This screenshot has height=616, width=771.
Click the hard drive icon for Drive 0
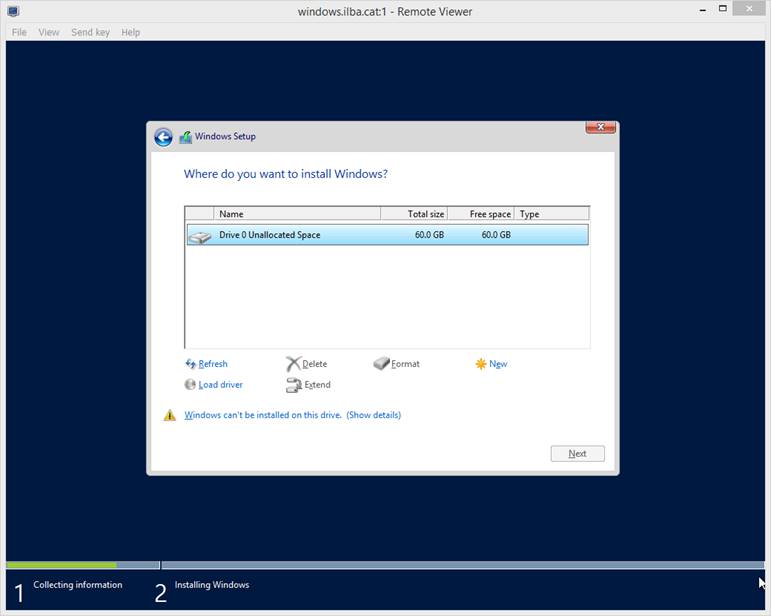[x=200, y=236]
